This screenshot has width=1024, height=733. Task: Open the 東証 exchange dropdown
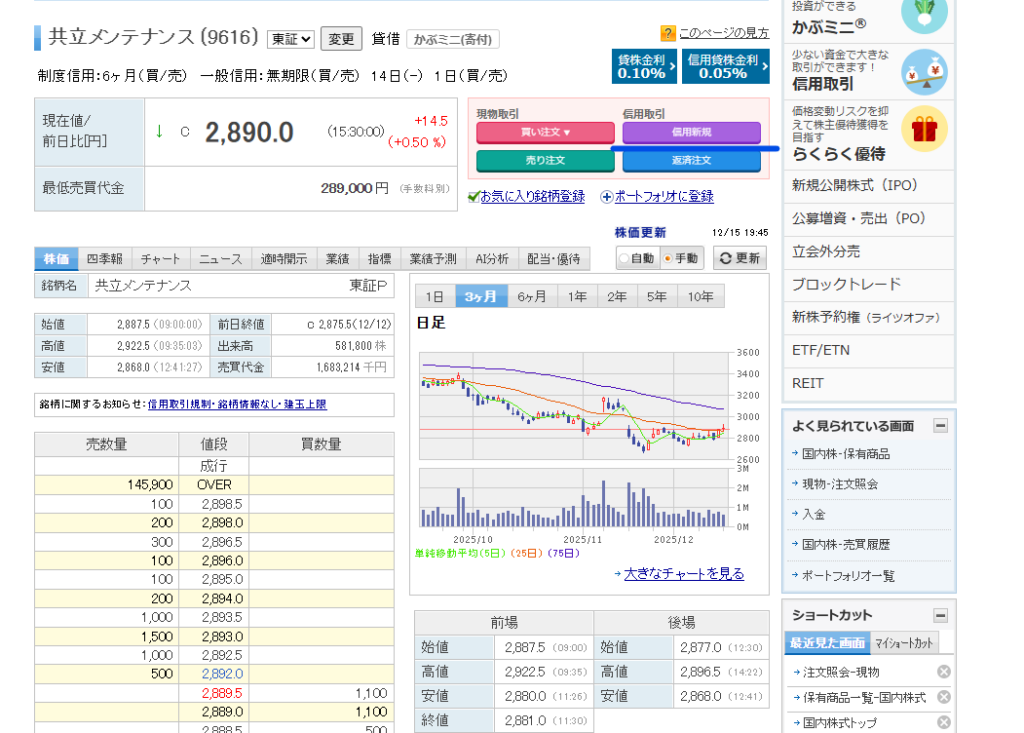click(x=290, y=39)
